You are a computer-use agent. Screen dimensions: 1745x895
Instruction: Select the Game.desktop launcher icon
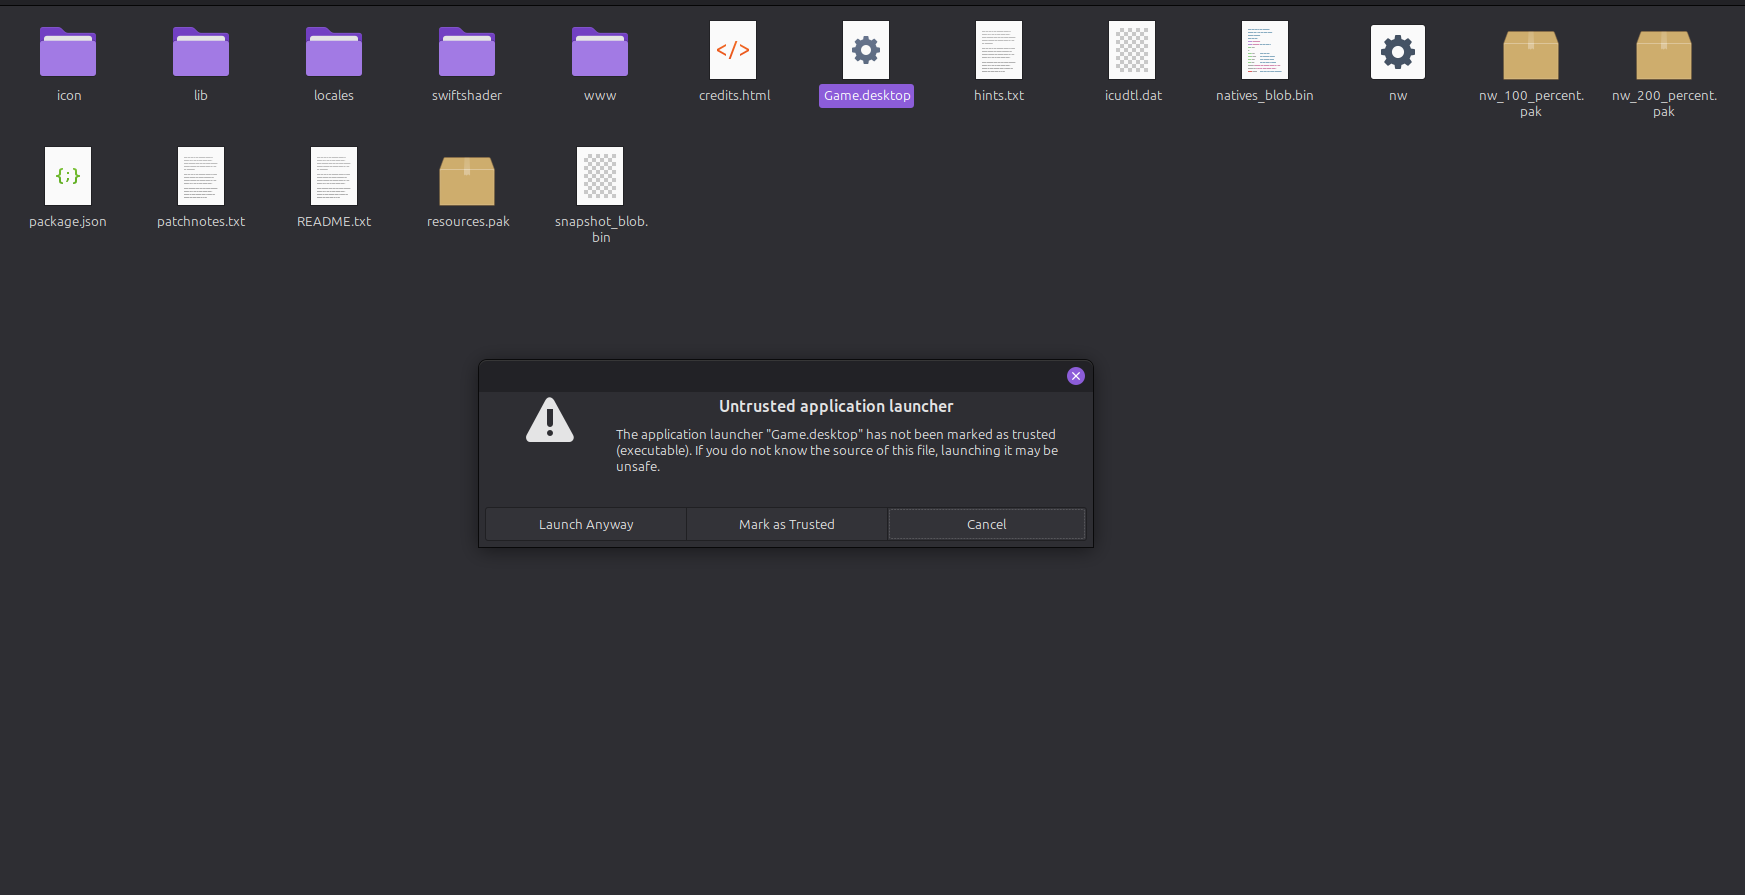866,50
